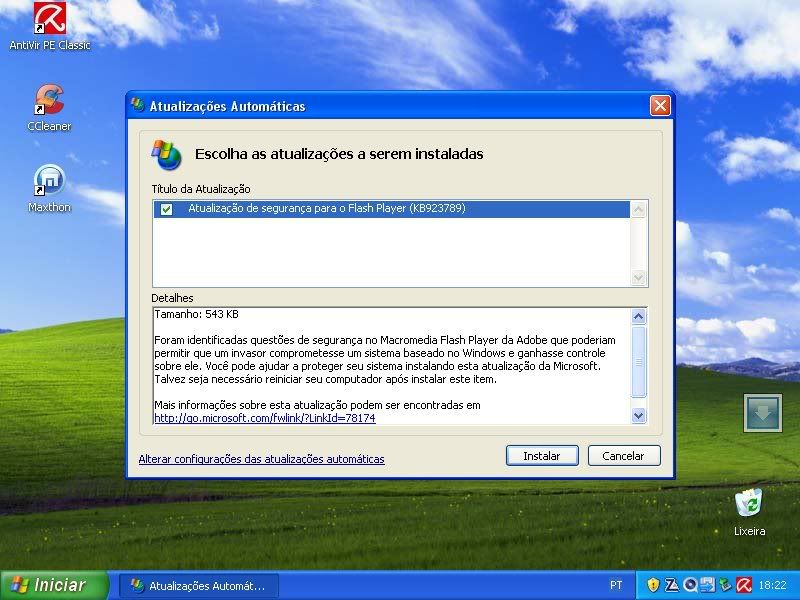
Task: Select the Flash Player security update row
Action: click(x=391, y=209)
